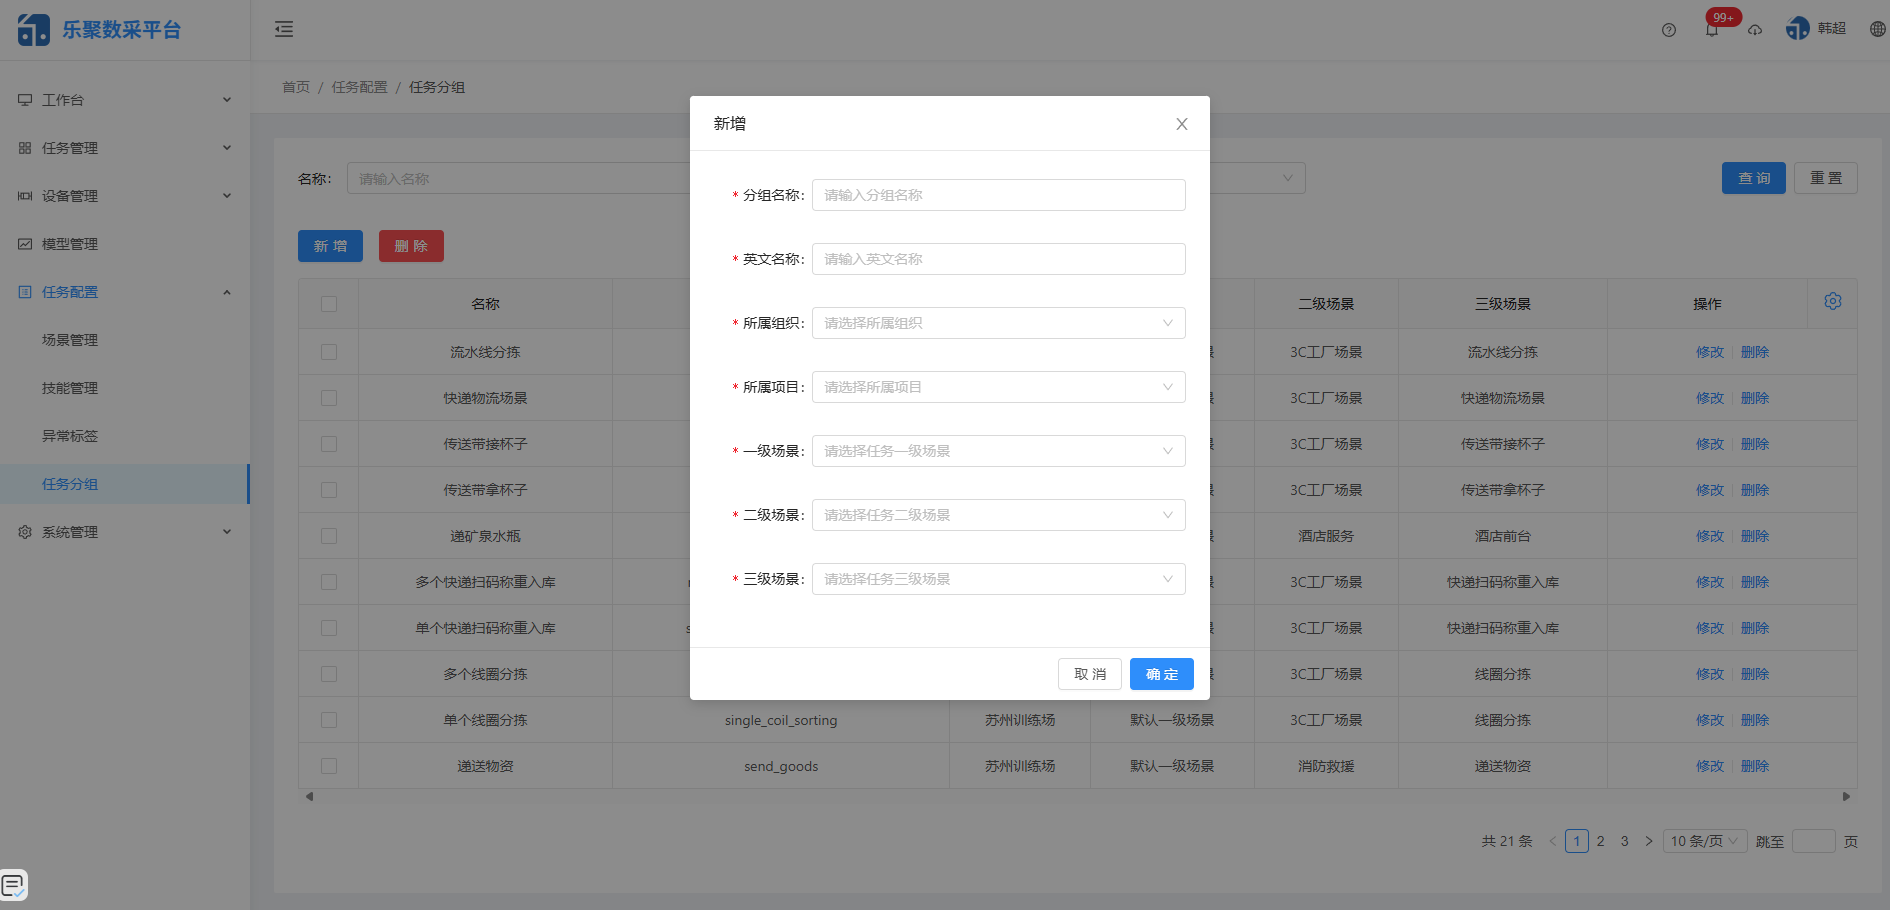Image resolution: width=1890 pixels, height=910 pixels.
Task: Open the table column settings gear
Action: tap(1832, 300)
